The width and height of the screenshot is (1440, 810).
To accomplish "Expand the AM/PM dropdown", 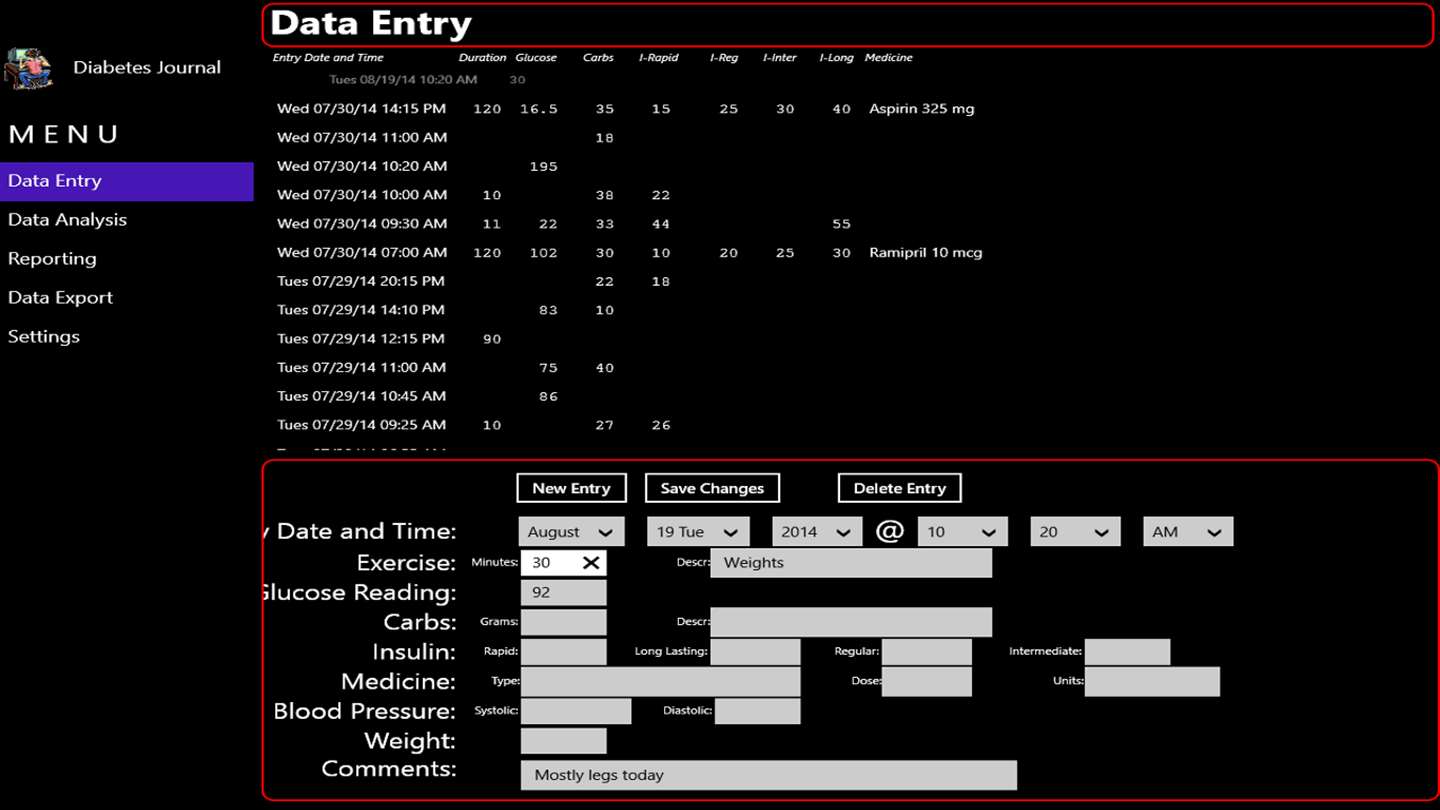I will pyautogui.click(x=1188, y=532).
